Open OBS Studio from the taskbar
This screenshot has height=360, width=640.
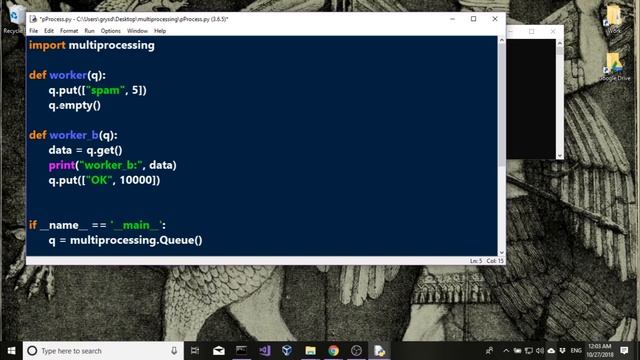(356, 351)
